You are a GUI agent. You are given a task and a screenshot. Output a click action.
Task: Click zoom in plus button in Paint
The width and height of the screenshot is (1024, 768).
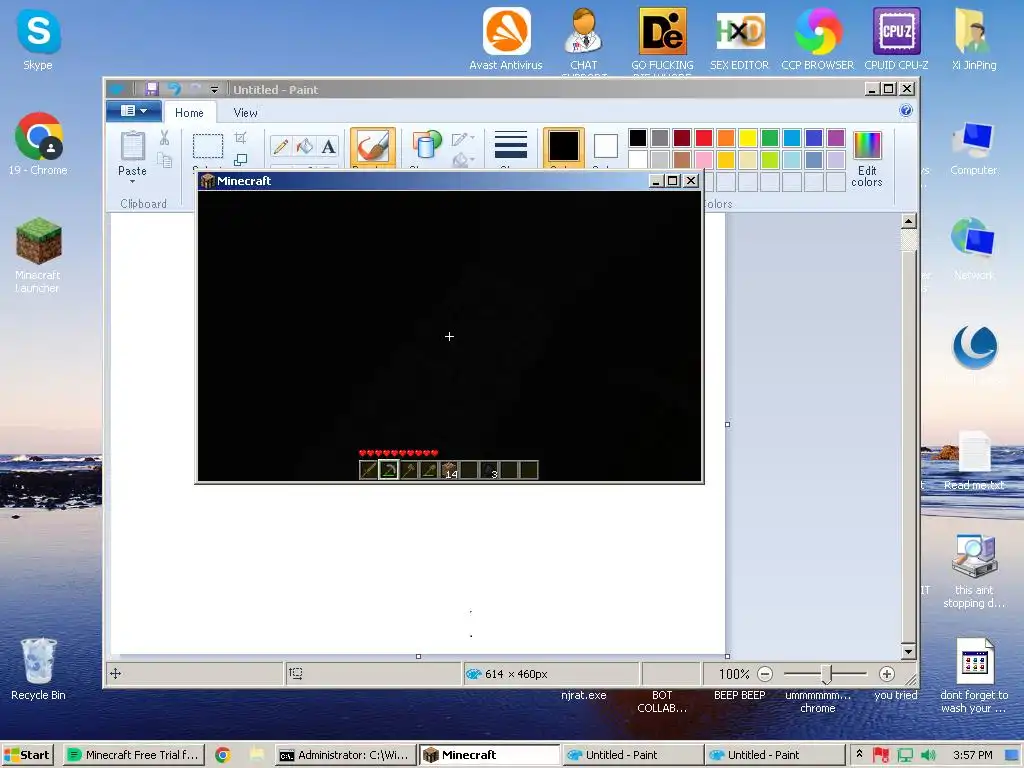[x=886, y=674]
